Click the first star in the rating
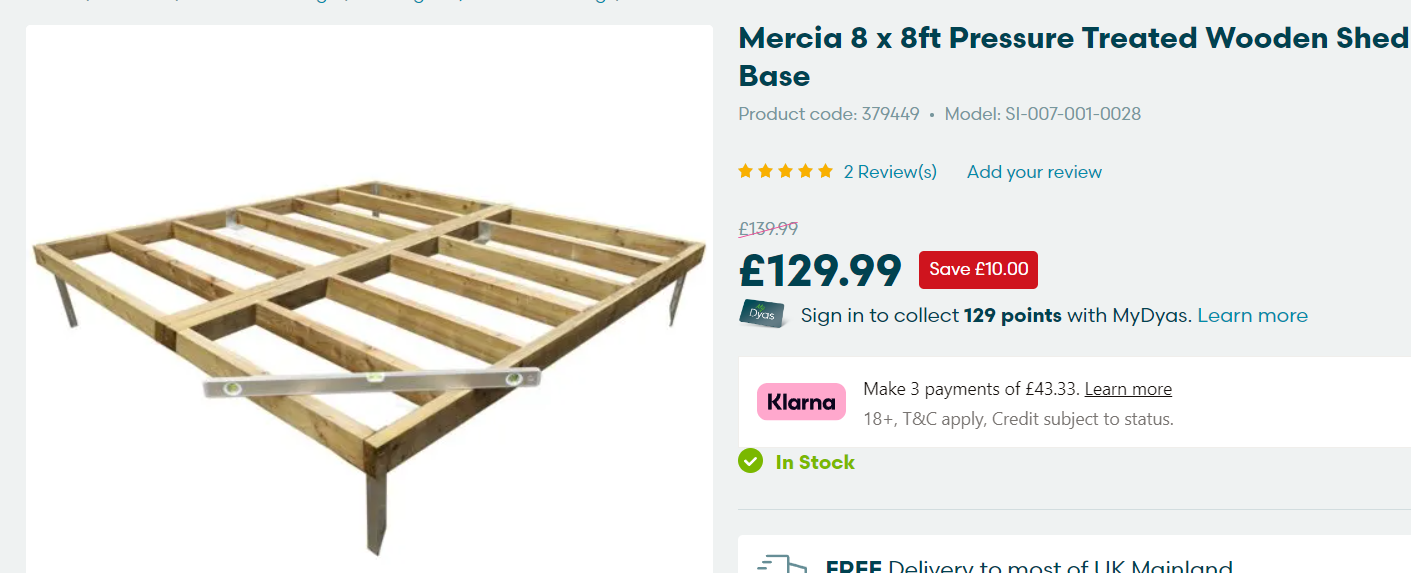The width and height of the screenshot is (1411, 573). pyautogui.click(x=745, y=172)
